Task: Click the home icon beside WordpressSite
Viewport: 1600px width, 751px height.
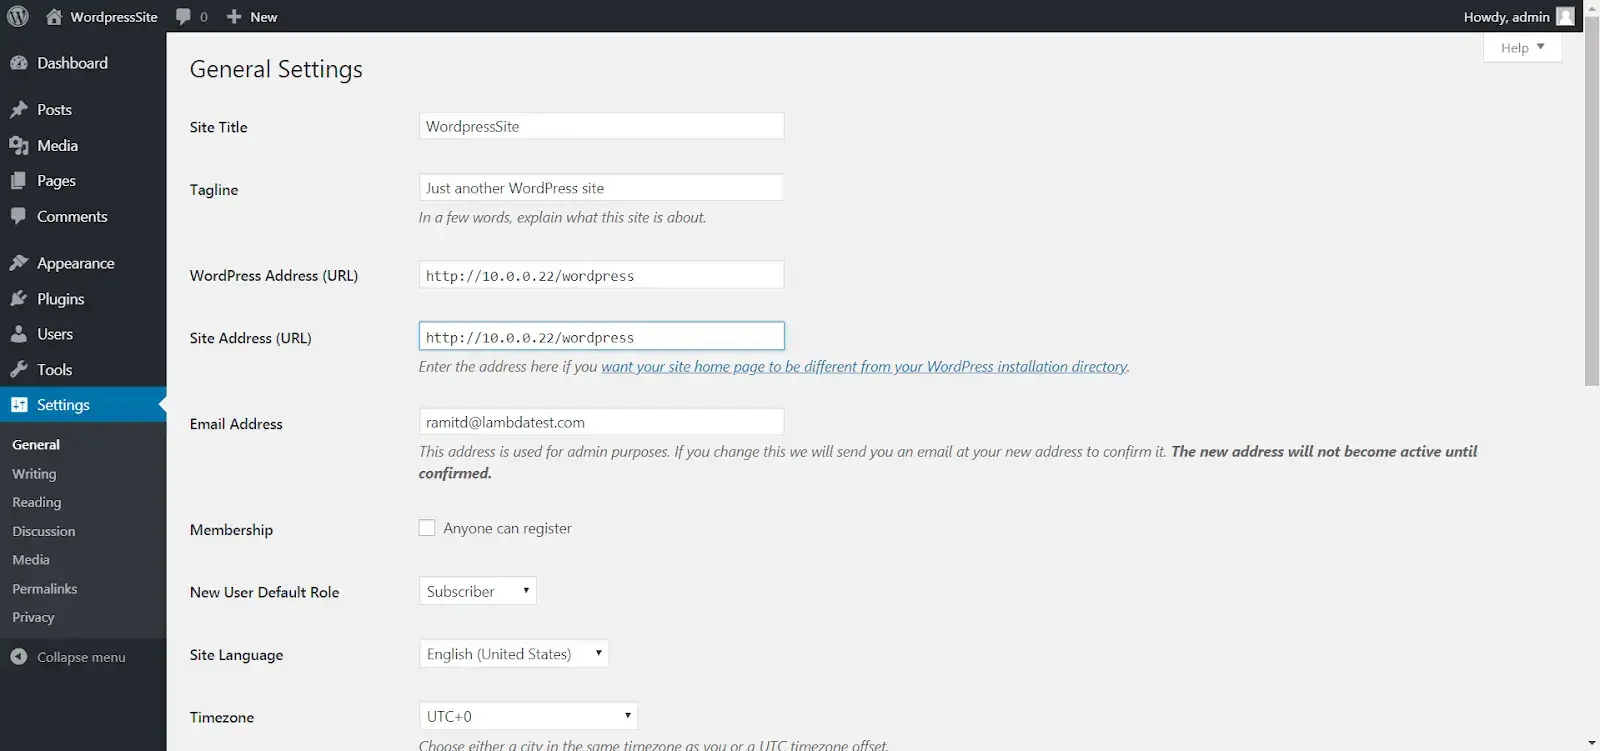Action: (54, 16)
